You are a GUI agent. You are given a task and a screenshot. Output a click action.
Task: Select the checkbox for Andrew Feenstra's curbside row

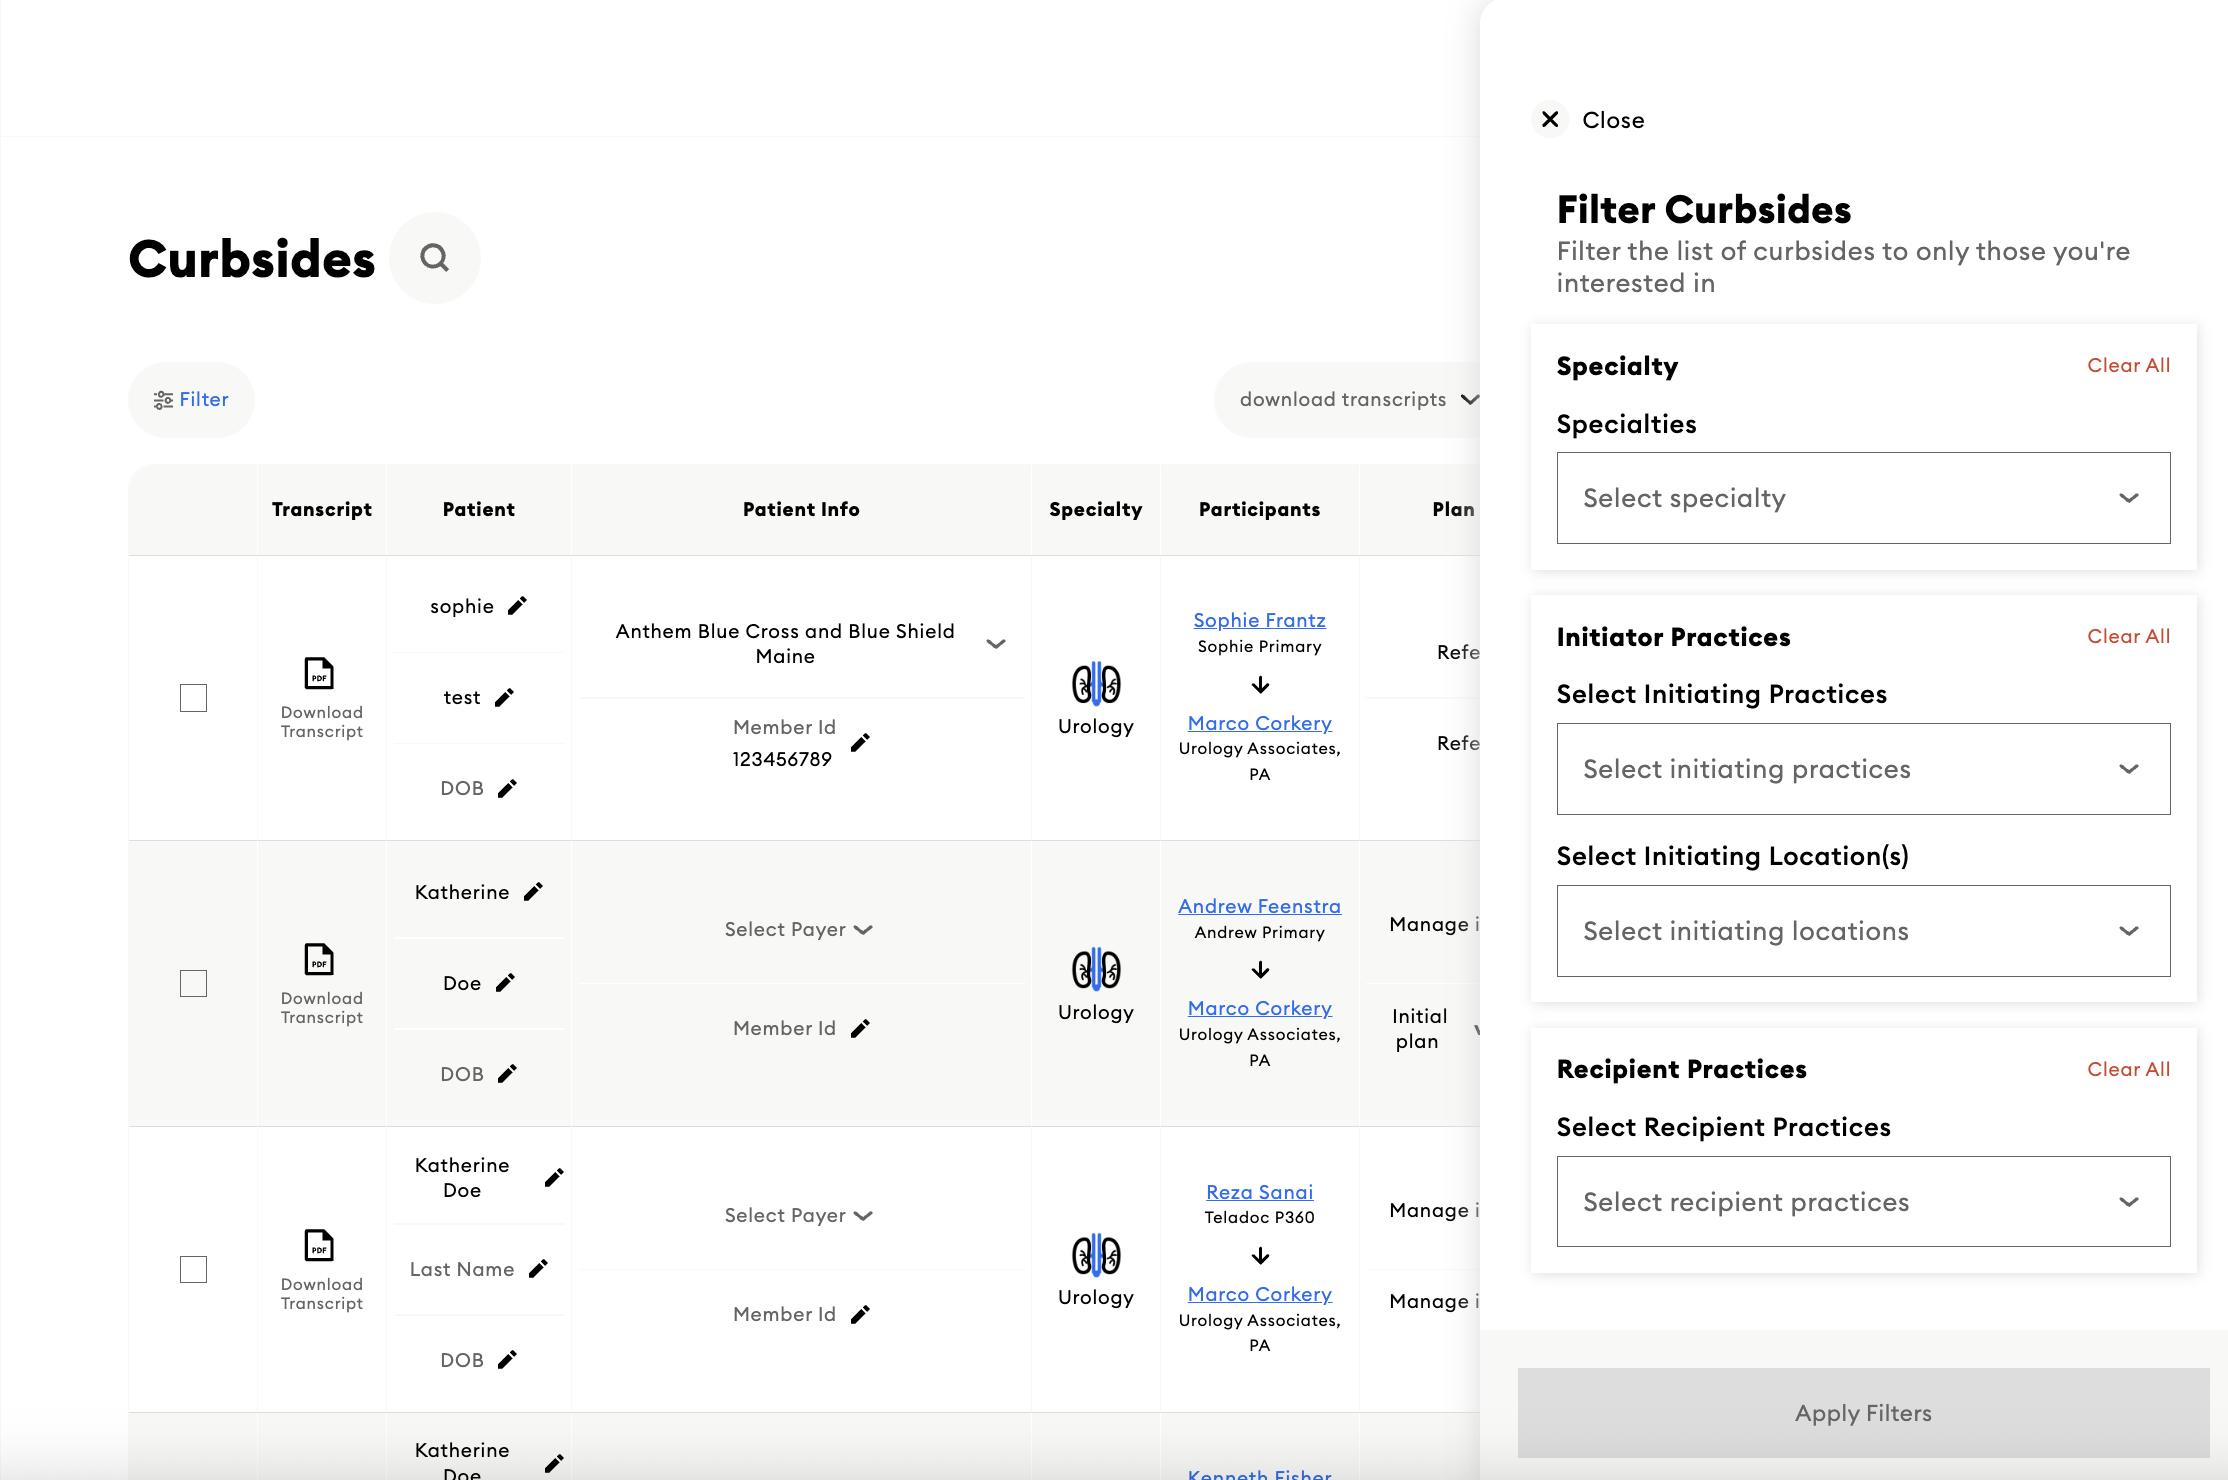pos(193,984)
